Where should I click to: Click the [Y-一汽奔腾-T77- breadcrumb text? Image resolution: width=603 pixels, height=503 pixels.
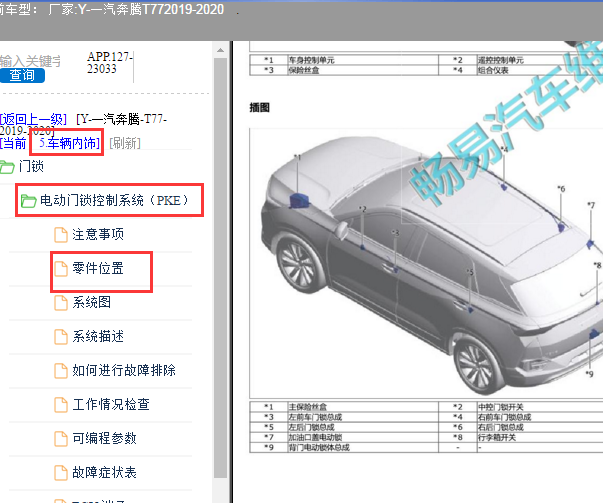tap(122, 119)
